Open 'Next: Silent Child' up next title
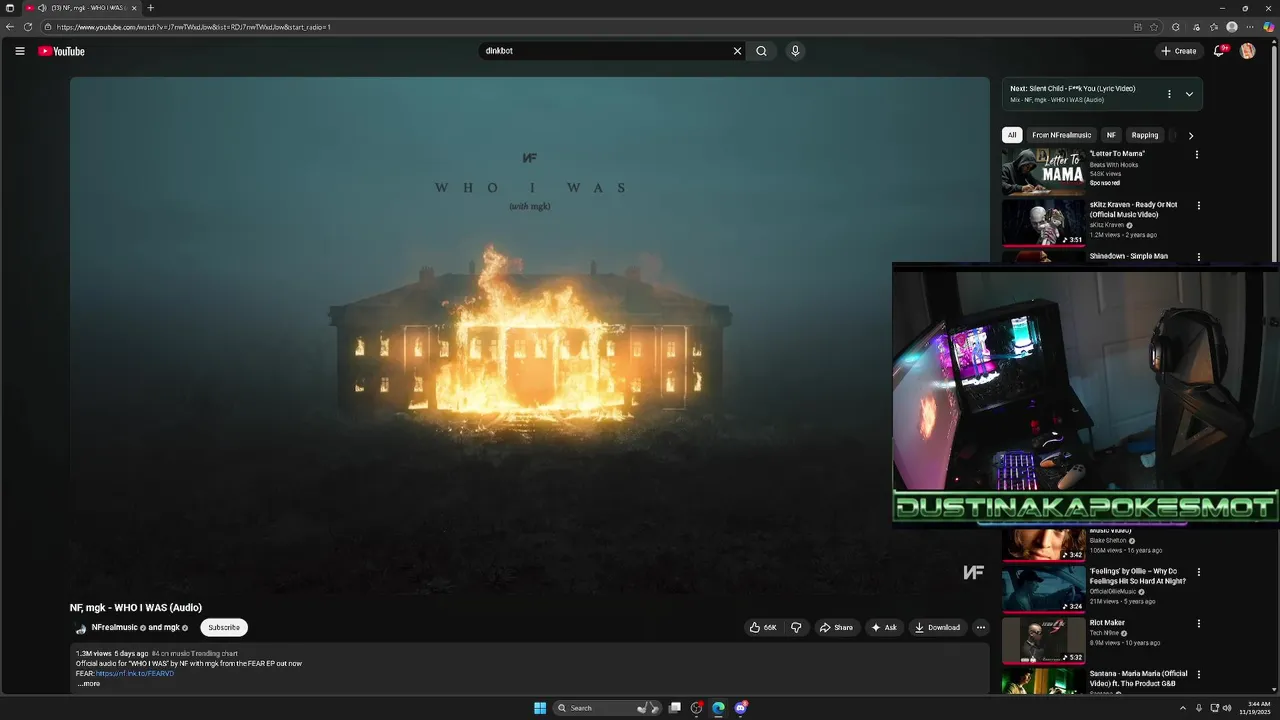 1072,88
